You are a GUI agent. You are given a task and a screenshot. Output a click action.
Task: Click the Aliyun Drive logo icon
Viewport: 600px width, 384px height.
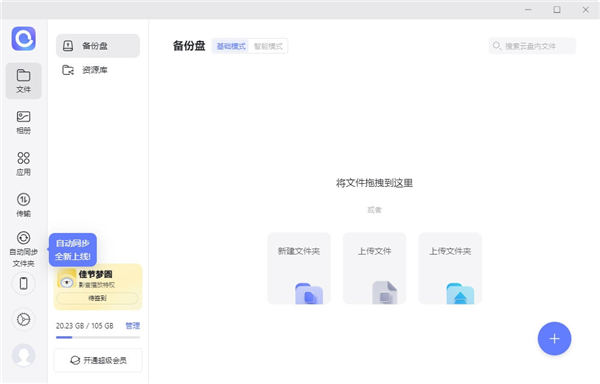[24, 39]
